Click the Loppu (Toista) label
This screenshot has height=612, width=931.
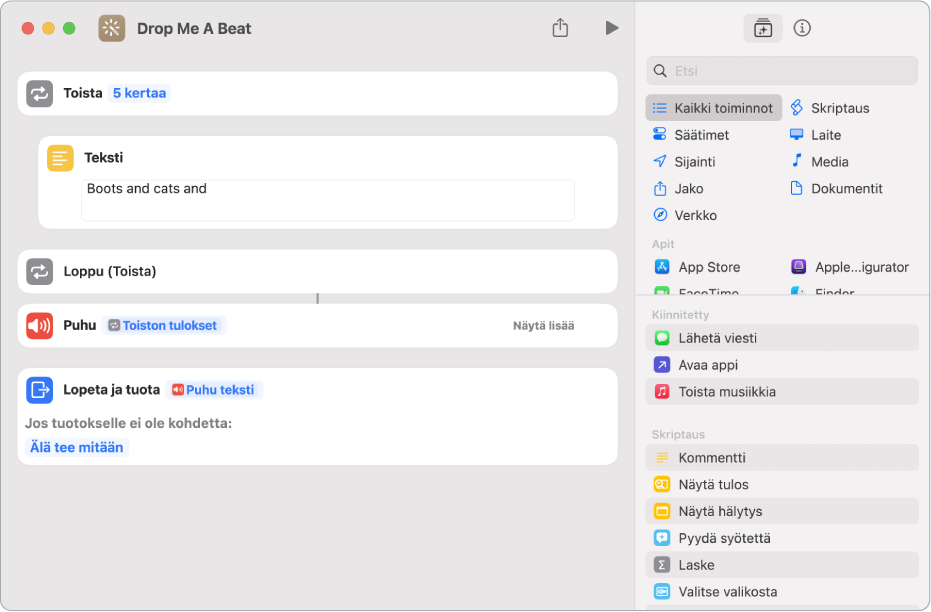pos(110,271)
